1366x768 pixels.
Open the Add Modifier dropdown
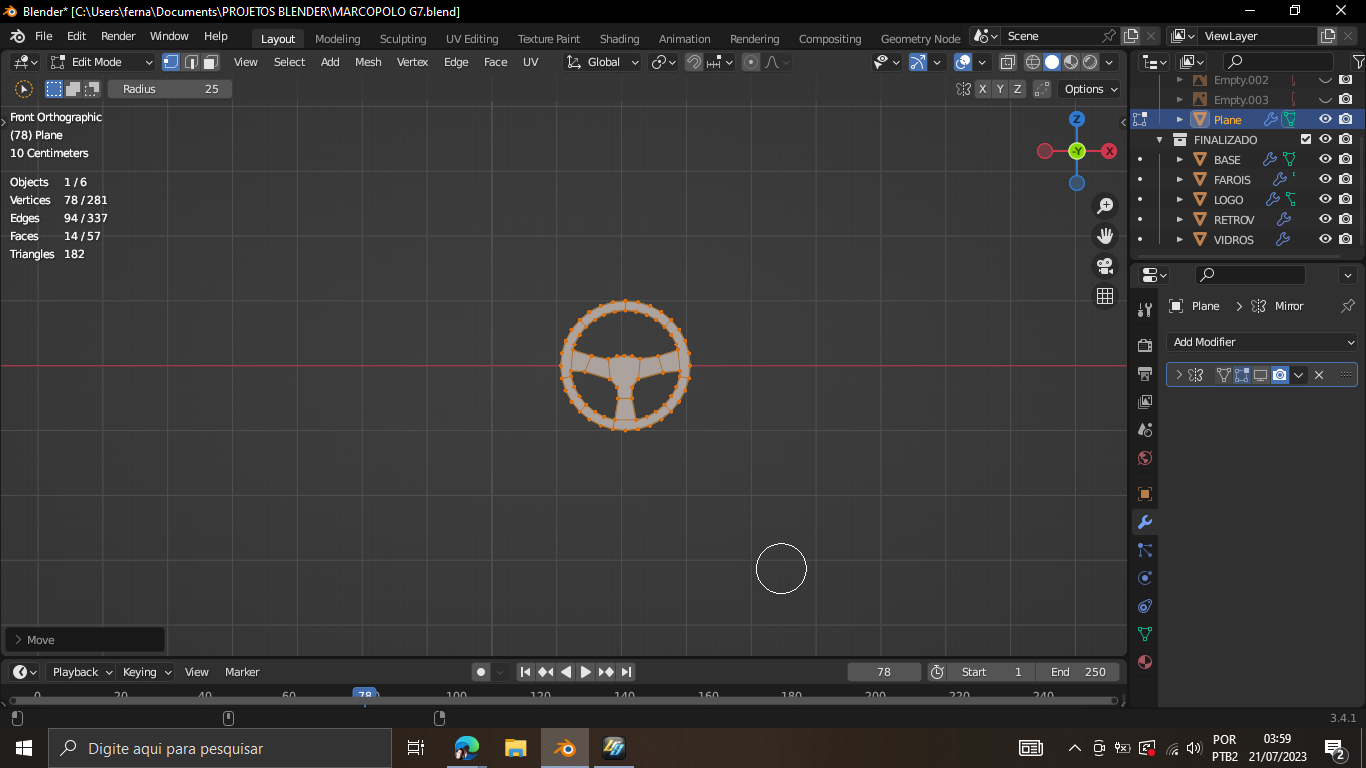(x=1262, y=342)
